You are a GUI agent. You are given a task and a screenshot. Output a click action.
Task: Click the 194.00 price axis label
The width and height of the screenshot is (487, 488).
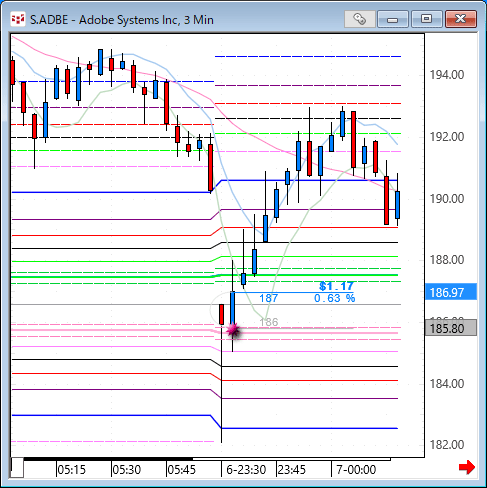pyautogui.click(x=447, y=75)
